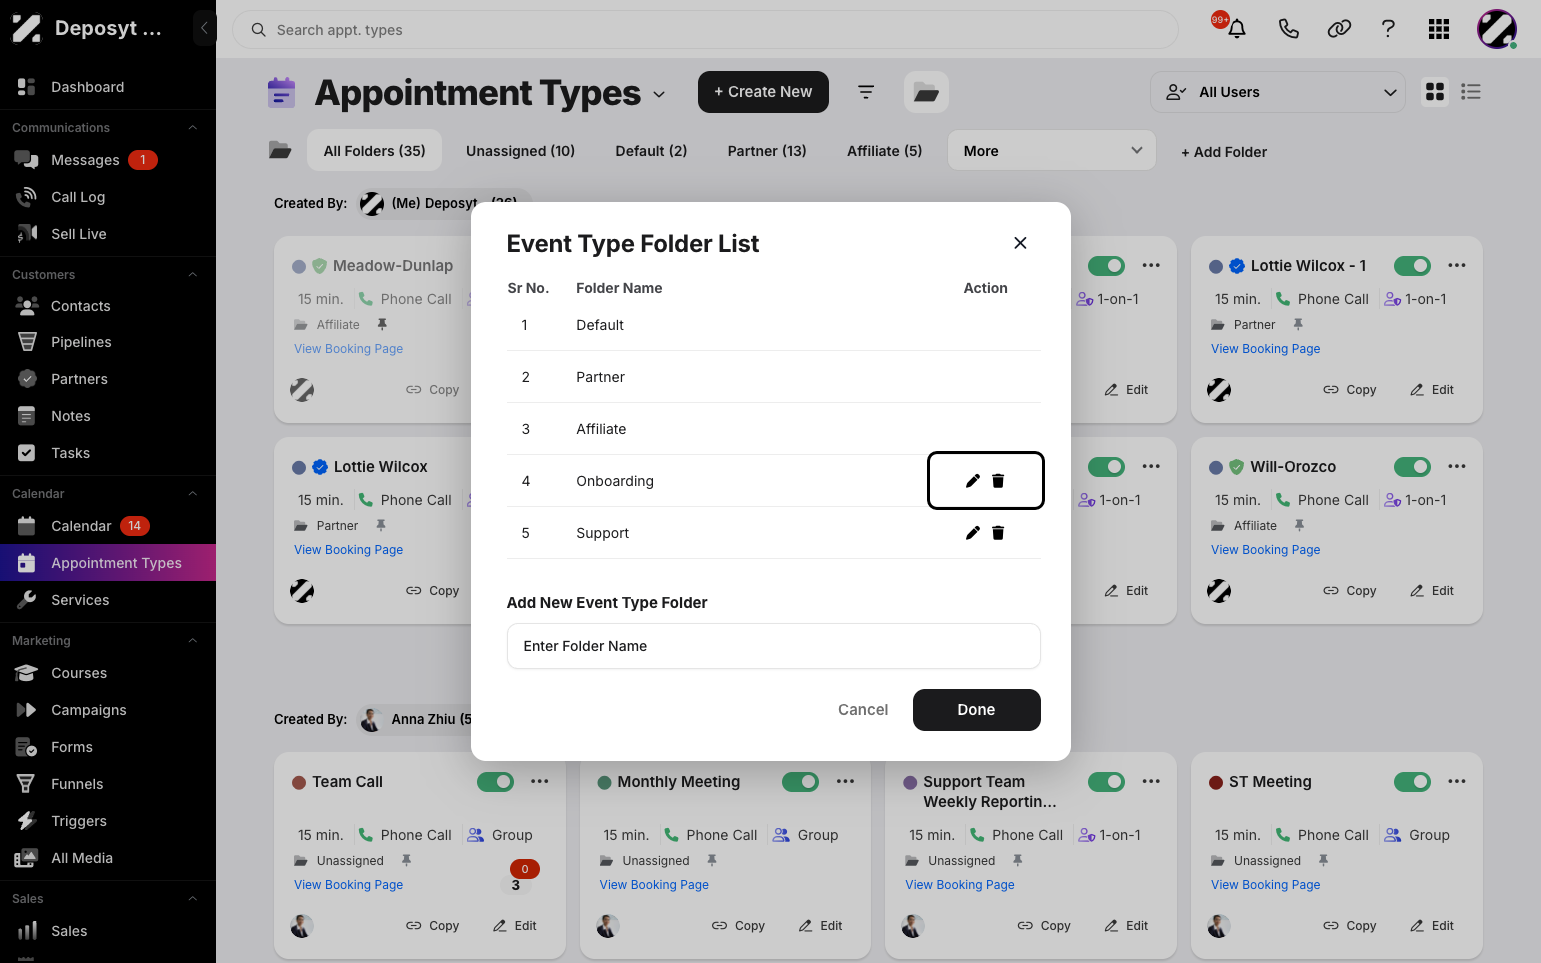Switch to list view layout
Viewport: 1541px width, 963px height.
pos(1471,92)
